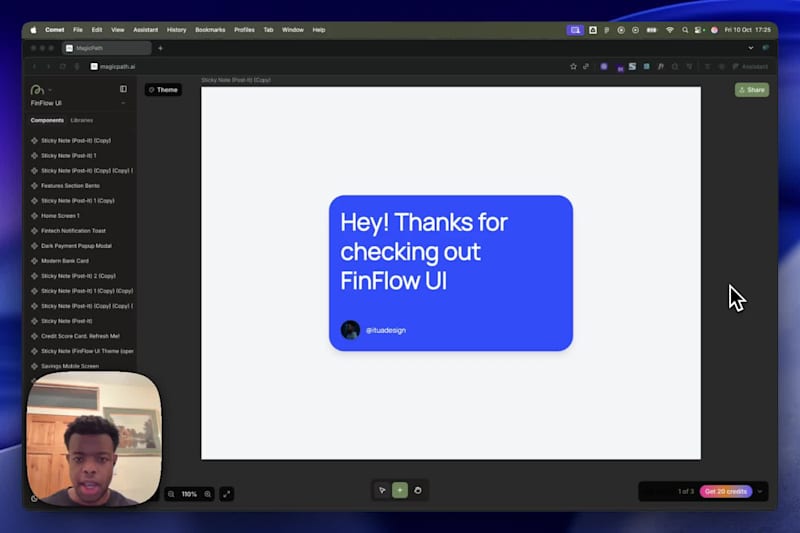
Task: Click the canvas frame title above the artboard
Action: [x=236, y=80]
